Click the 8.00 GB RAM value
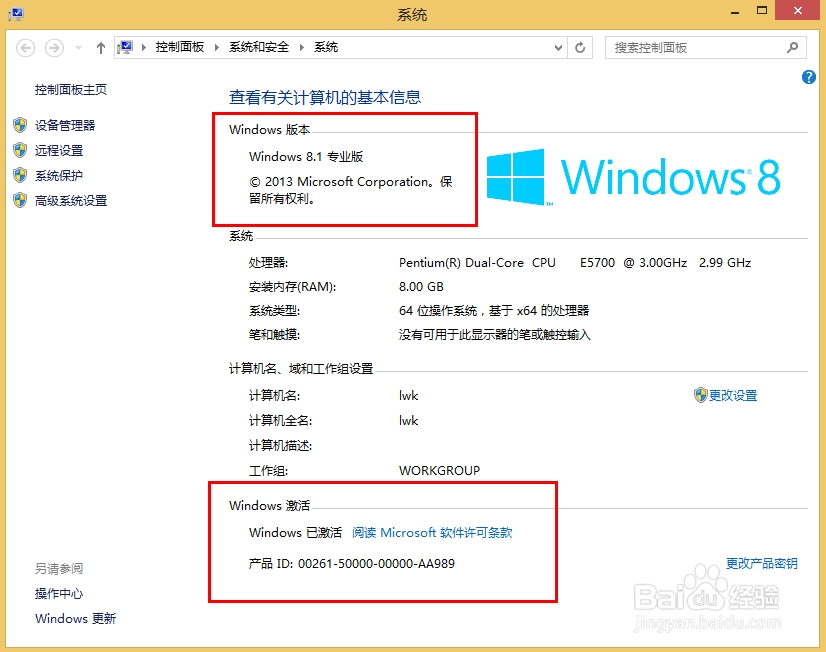Viewport: 826px width, 652px height. (421, 287)
